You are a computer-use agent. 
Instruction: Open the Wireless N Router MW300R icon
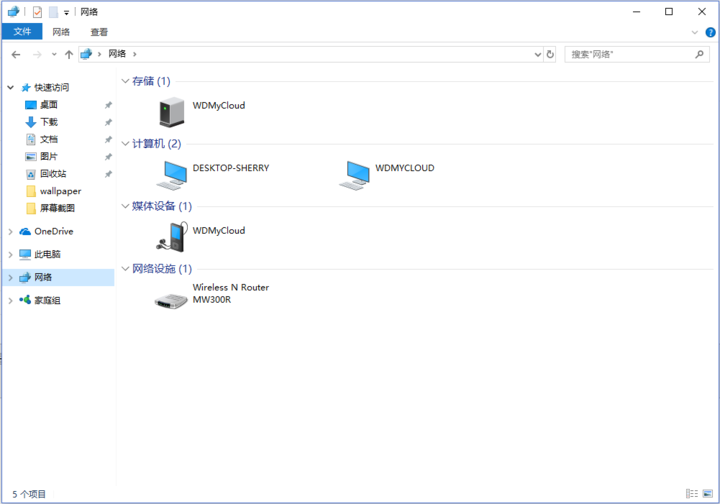[171, 299]
